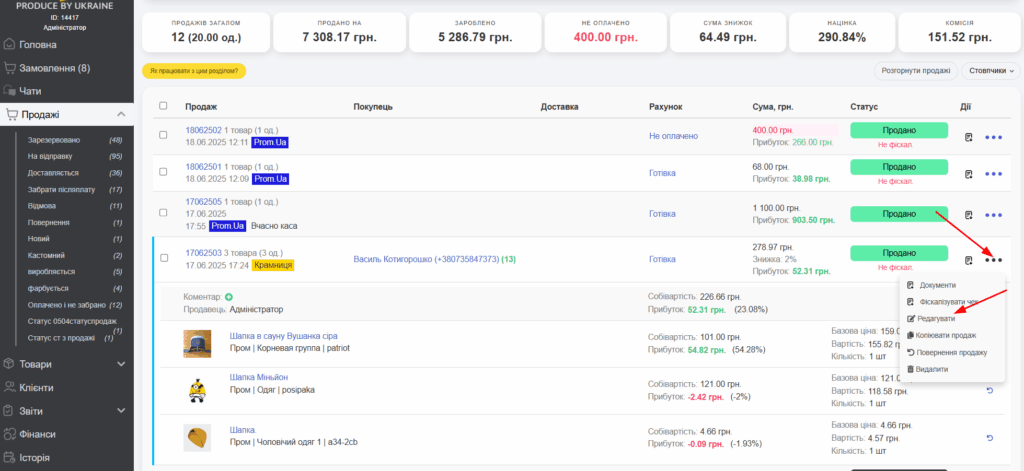Image resolution: width=1024 pixels, height=471 pixels.
Task: Expand the Товари sidebar section chevron
Action: click(121, 364)
